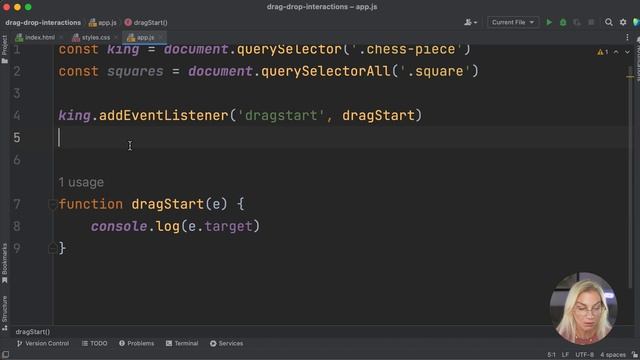
Task: Click 'target' property on line 8
Action: click(228, 226)
